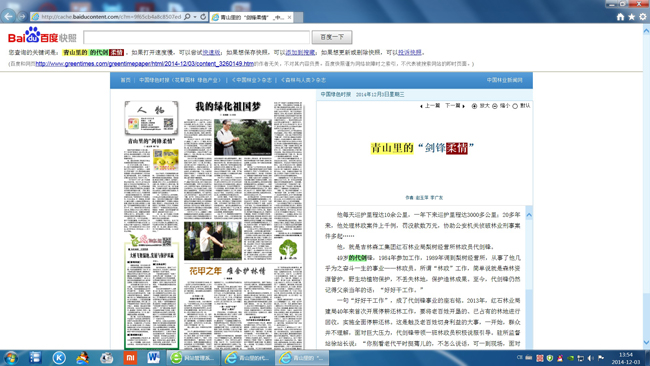Switch to the green 360 browser taskbar window
This screenshot has width=650, height=366.
pyautogui.click(x=192, y=358)
